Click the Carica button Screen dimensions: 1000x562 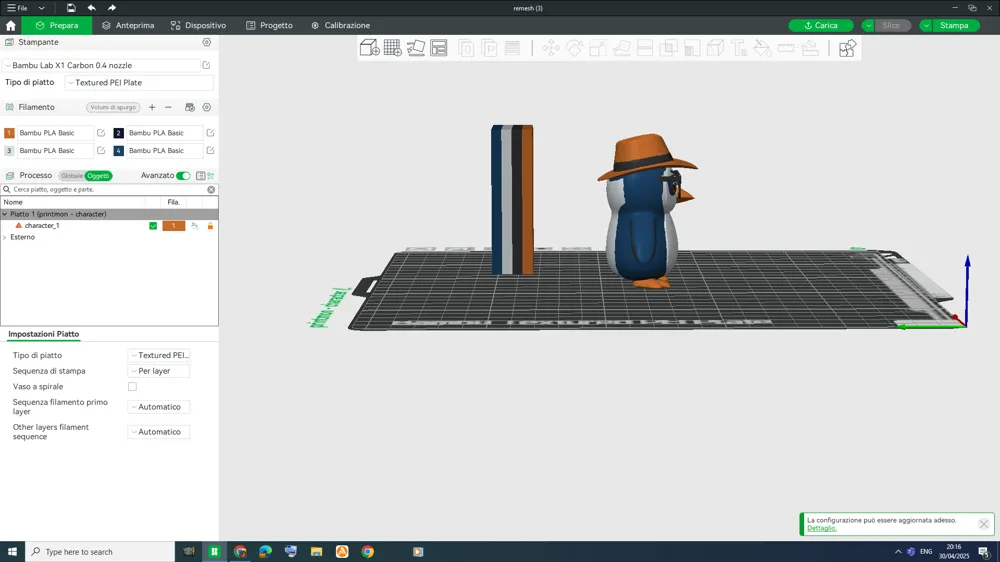point(821,26)
